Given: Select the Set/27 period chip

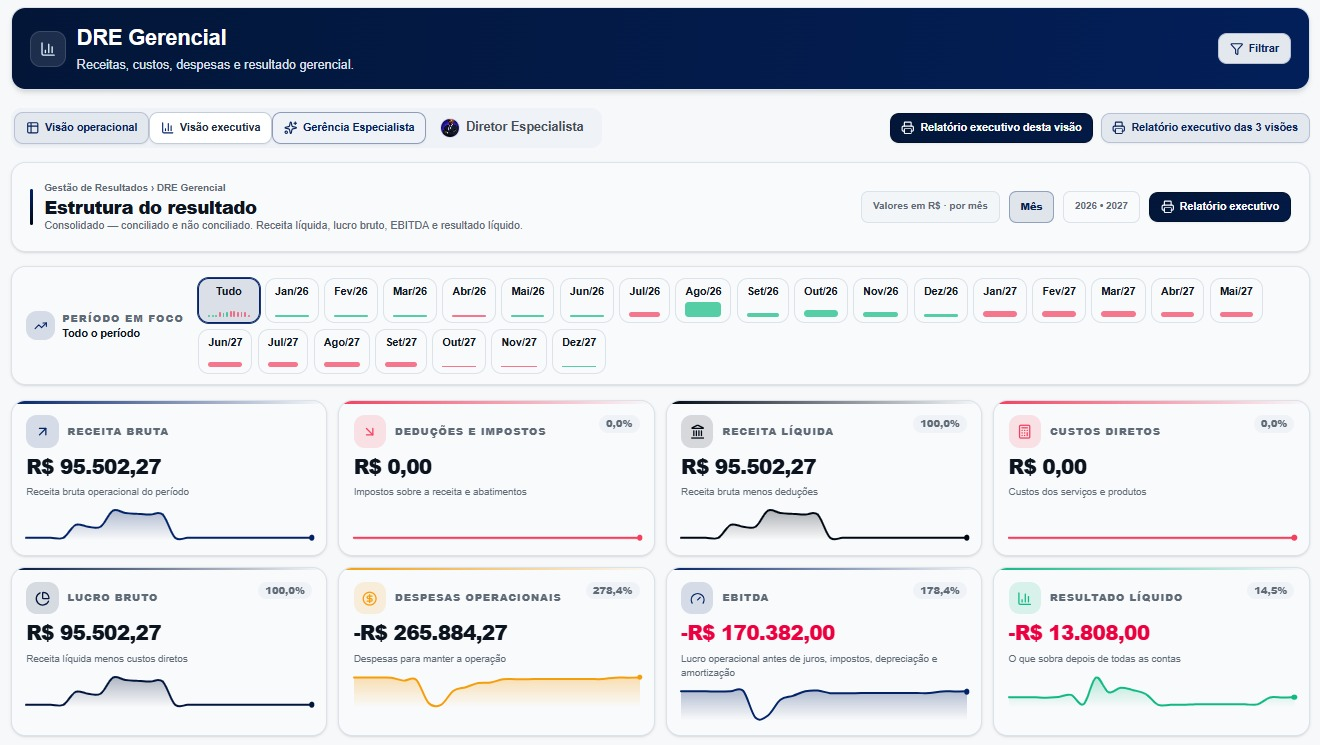Looking at the screenshot, I should tap(401, 351).
